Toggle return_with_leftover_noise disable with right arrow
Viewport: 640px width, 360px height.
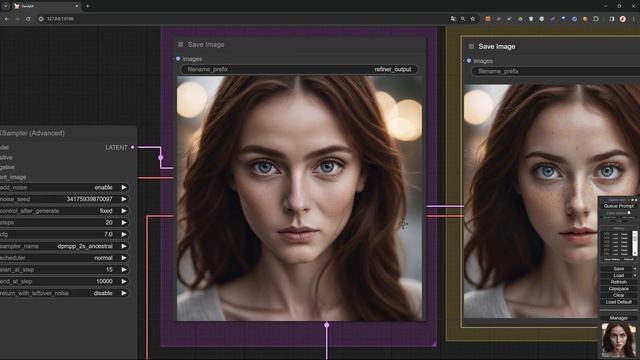point(124,293)
